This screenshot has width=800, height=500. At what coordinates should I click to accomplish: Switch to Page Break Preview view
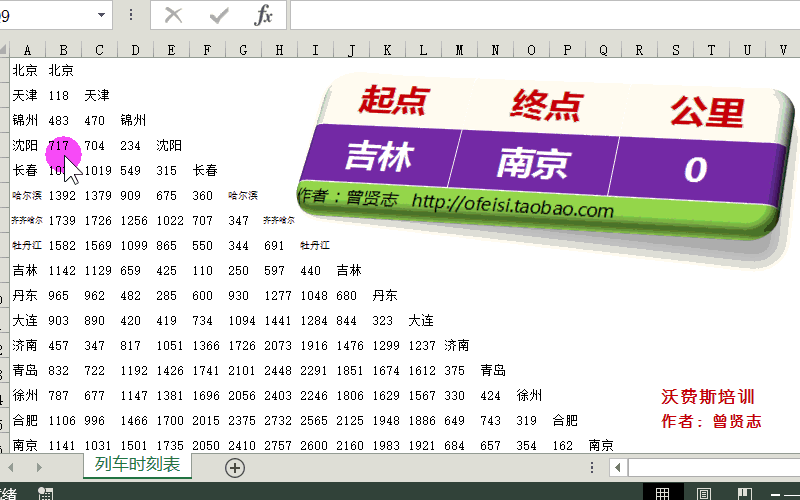point(745,493)
